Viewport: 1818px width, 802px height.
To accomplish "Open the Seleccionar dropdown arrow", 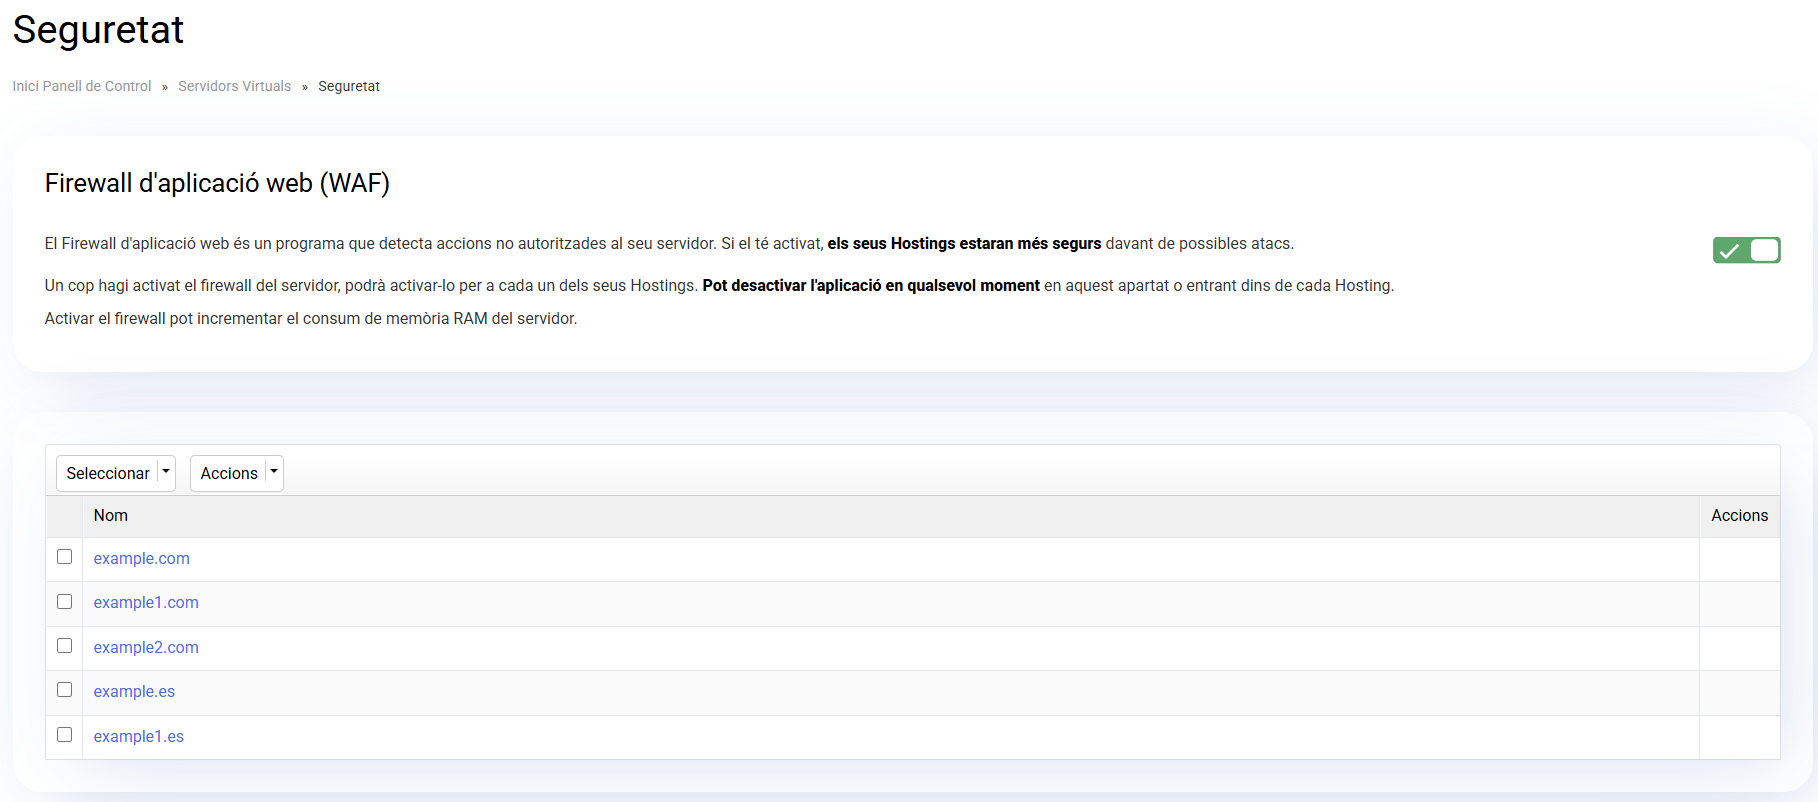I will 166,473.
